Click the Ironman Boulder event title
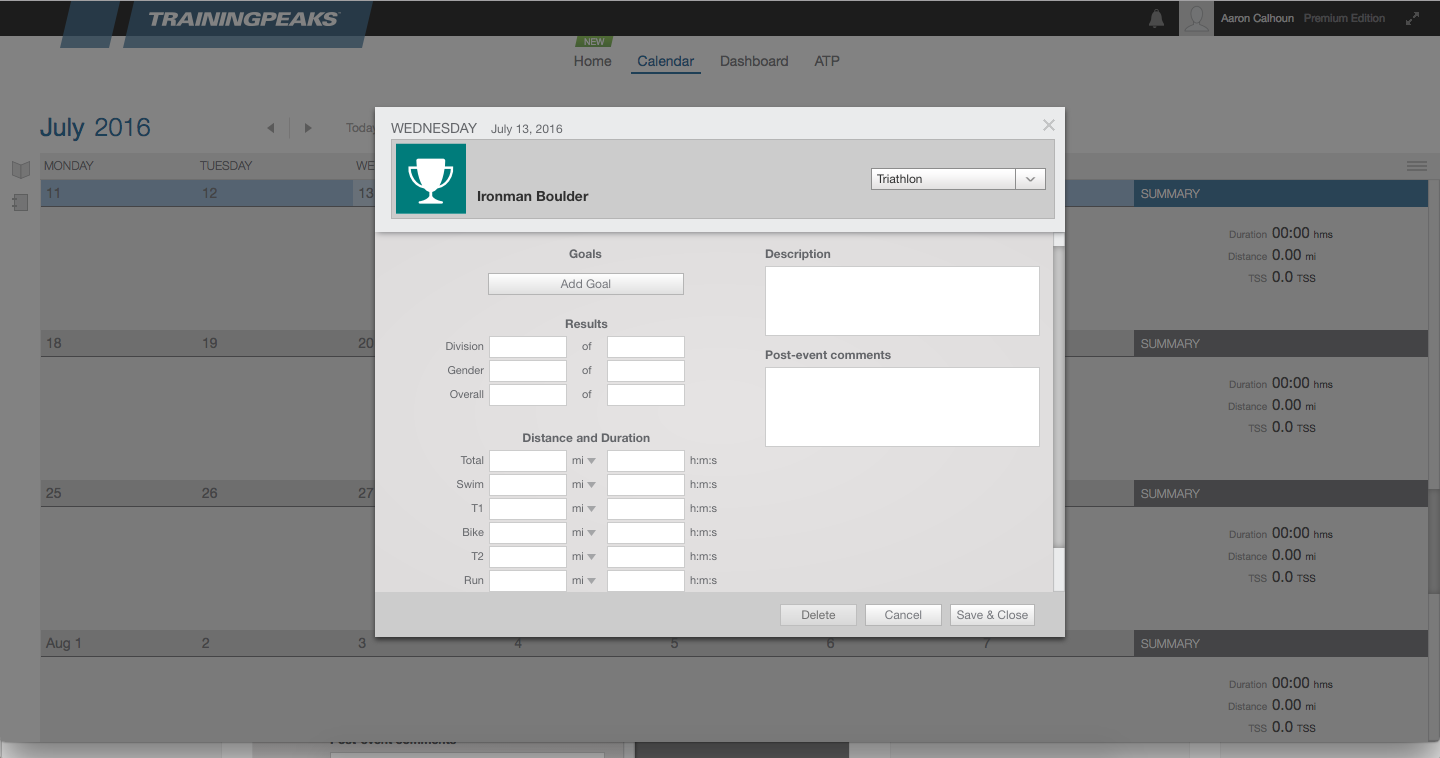1440x758 pixels. click(532, 197)
